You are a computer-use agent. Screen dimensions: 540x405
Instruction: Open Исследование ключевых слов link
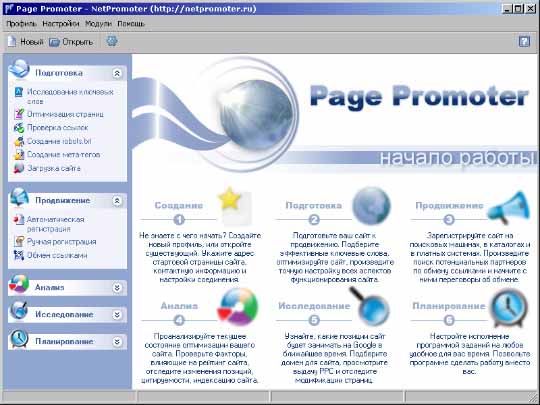coord(70,97)
